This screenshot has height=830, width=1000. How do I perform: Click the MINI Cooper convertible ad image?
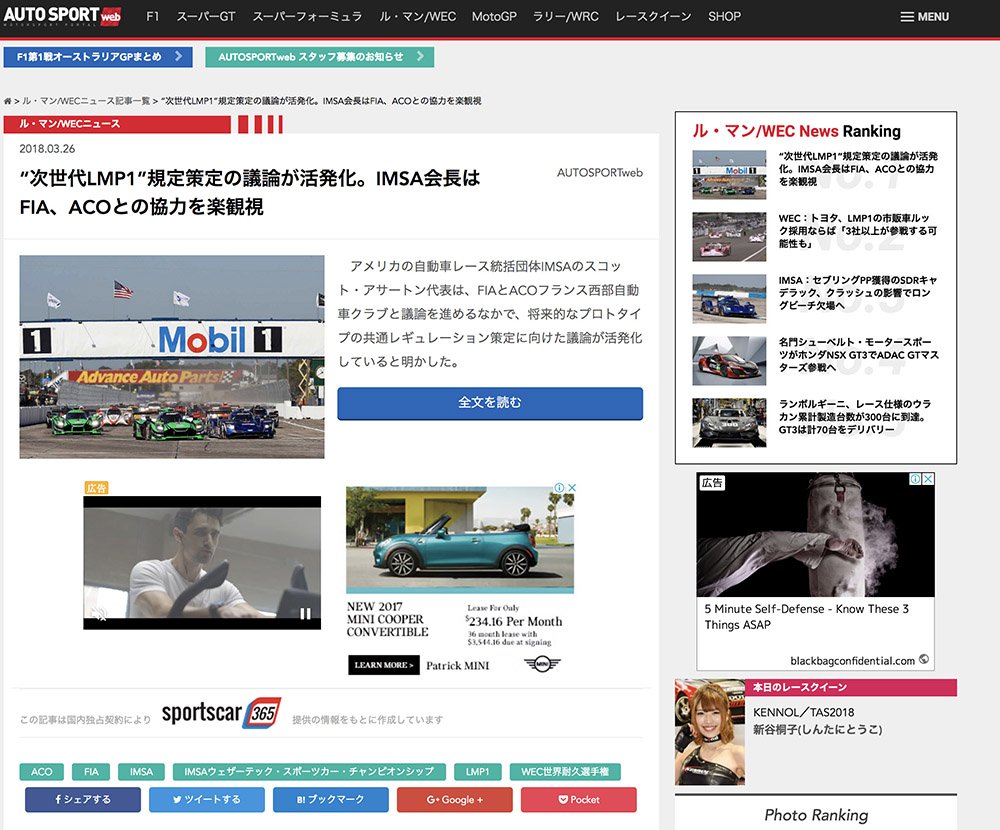[460, 540]
